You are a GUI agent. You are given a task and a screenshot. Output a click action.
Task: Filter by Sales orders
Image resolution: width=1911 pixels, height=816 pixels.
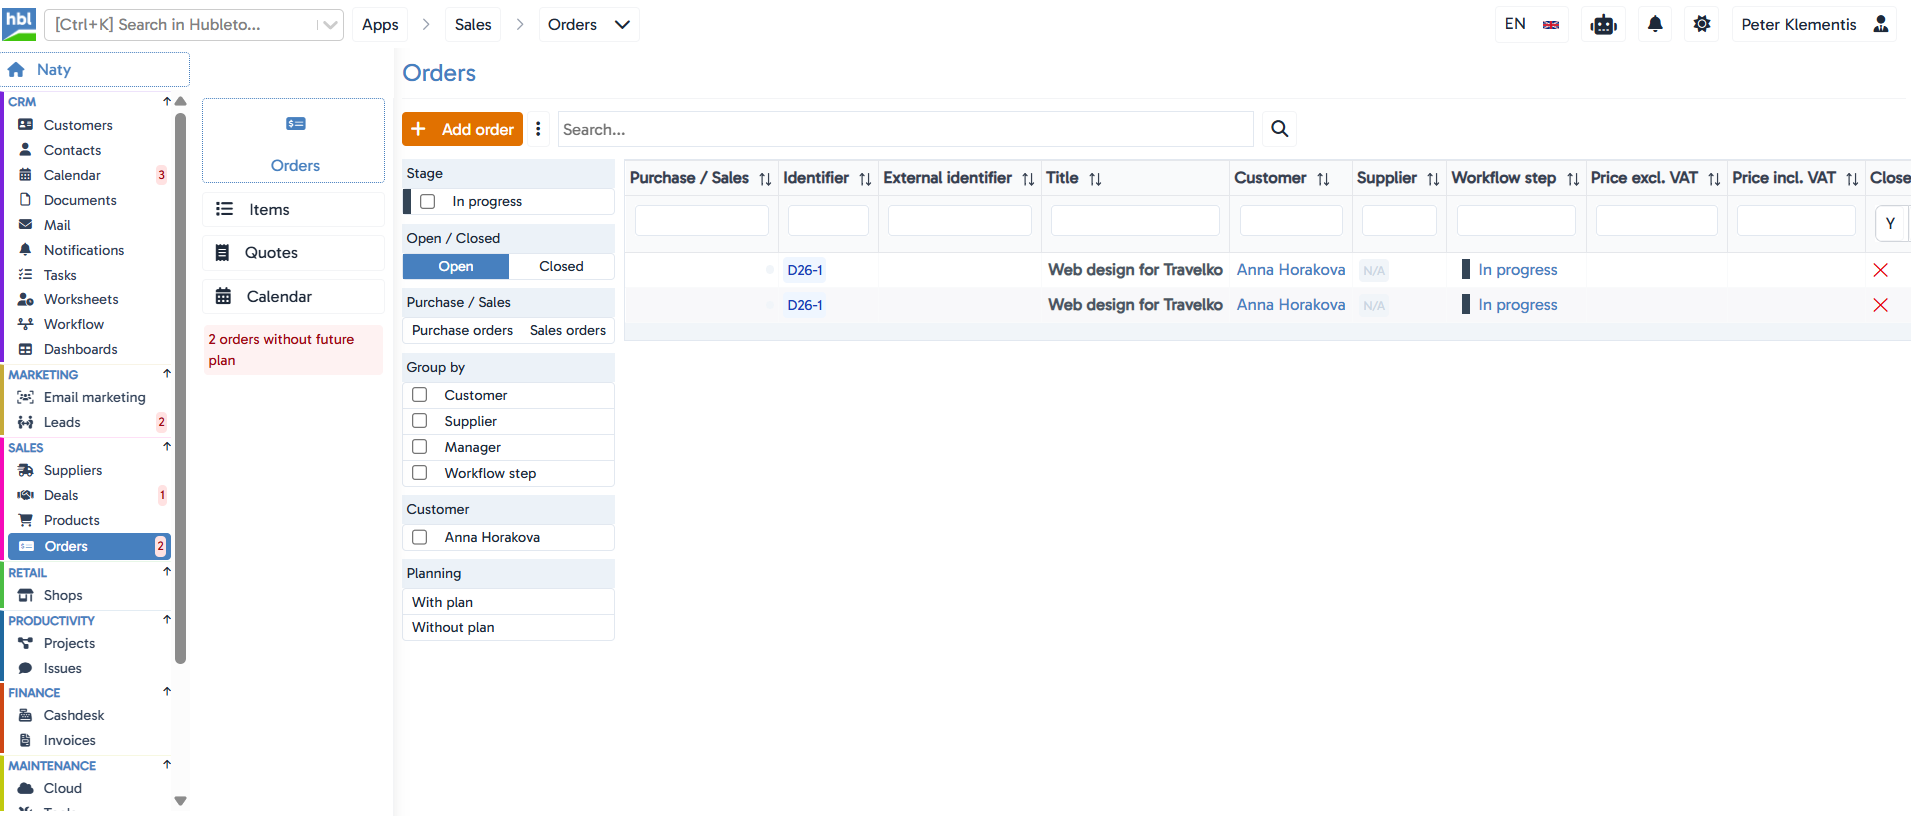pos(568,331)
